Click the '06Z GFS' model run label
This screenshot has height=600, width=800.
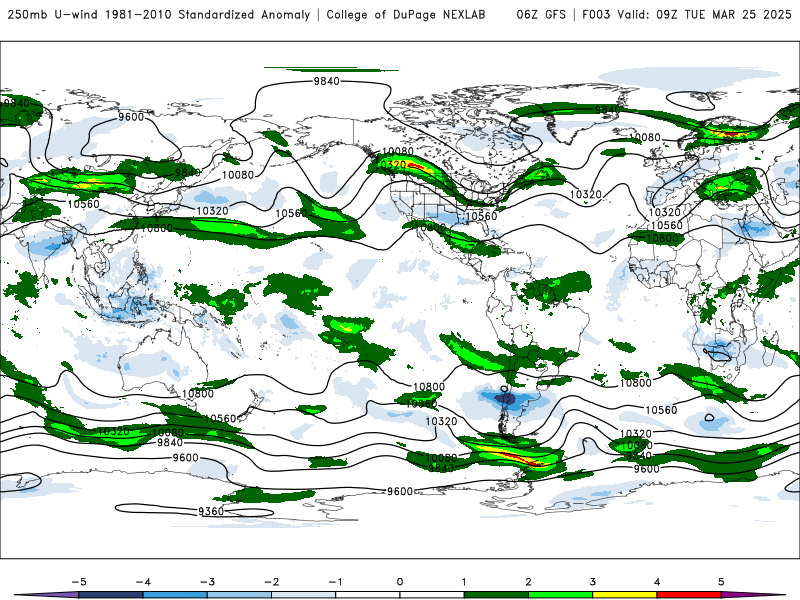click(x=541, y=14)
